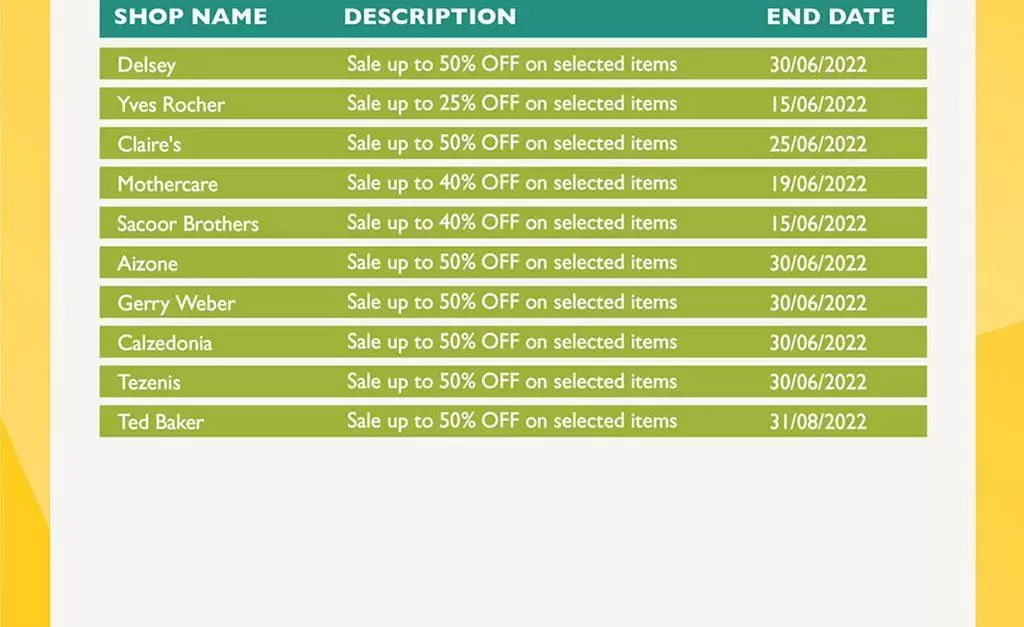Click the Delsey 50% OFF sale description
The height and width of the screenshot is (627, 1024).
click(512, 64)
